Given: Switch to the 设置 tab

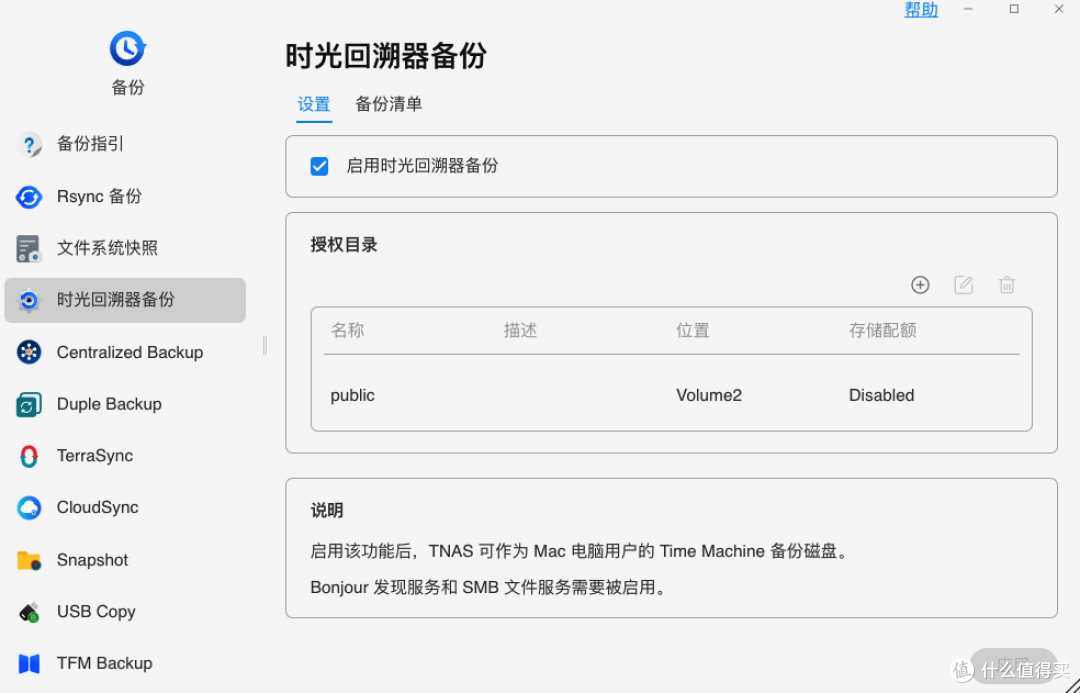Looking at the screenshot, I should pyautogui.click(x=314, y=104).
